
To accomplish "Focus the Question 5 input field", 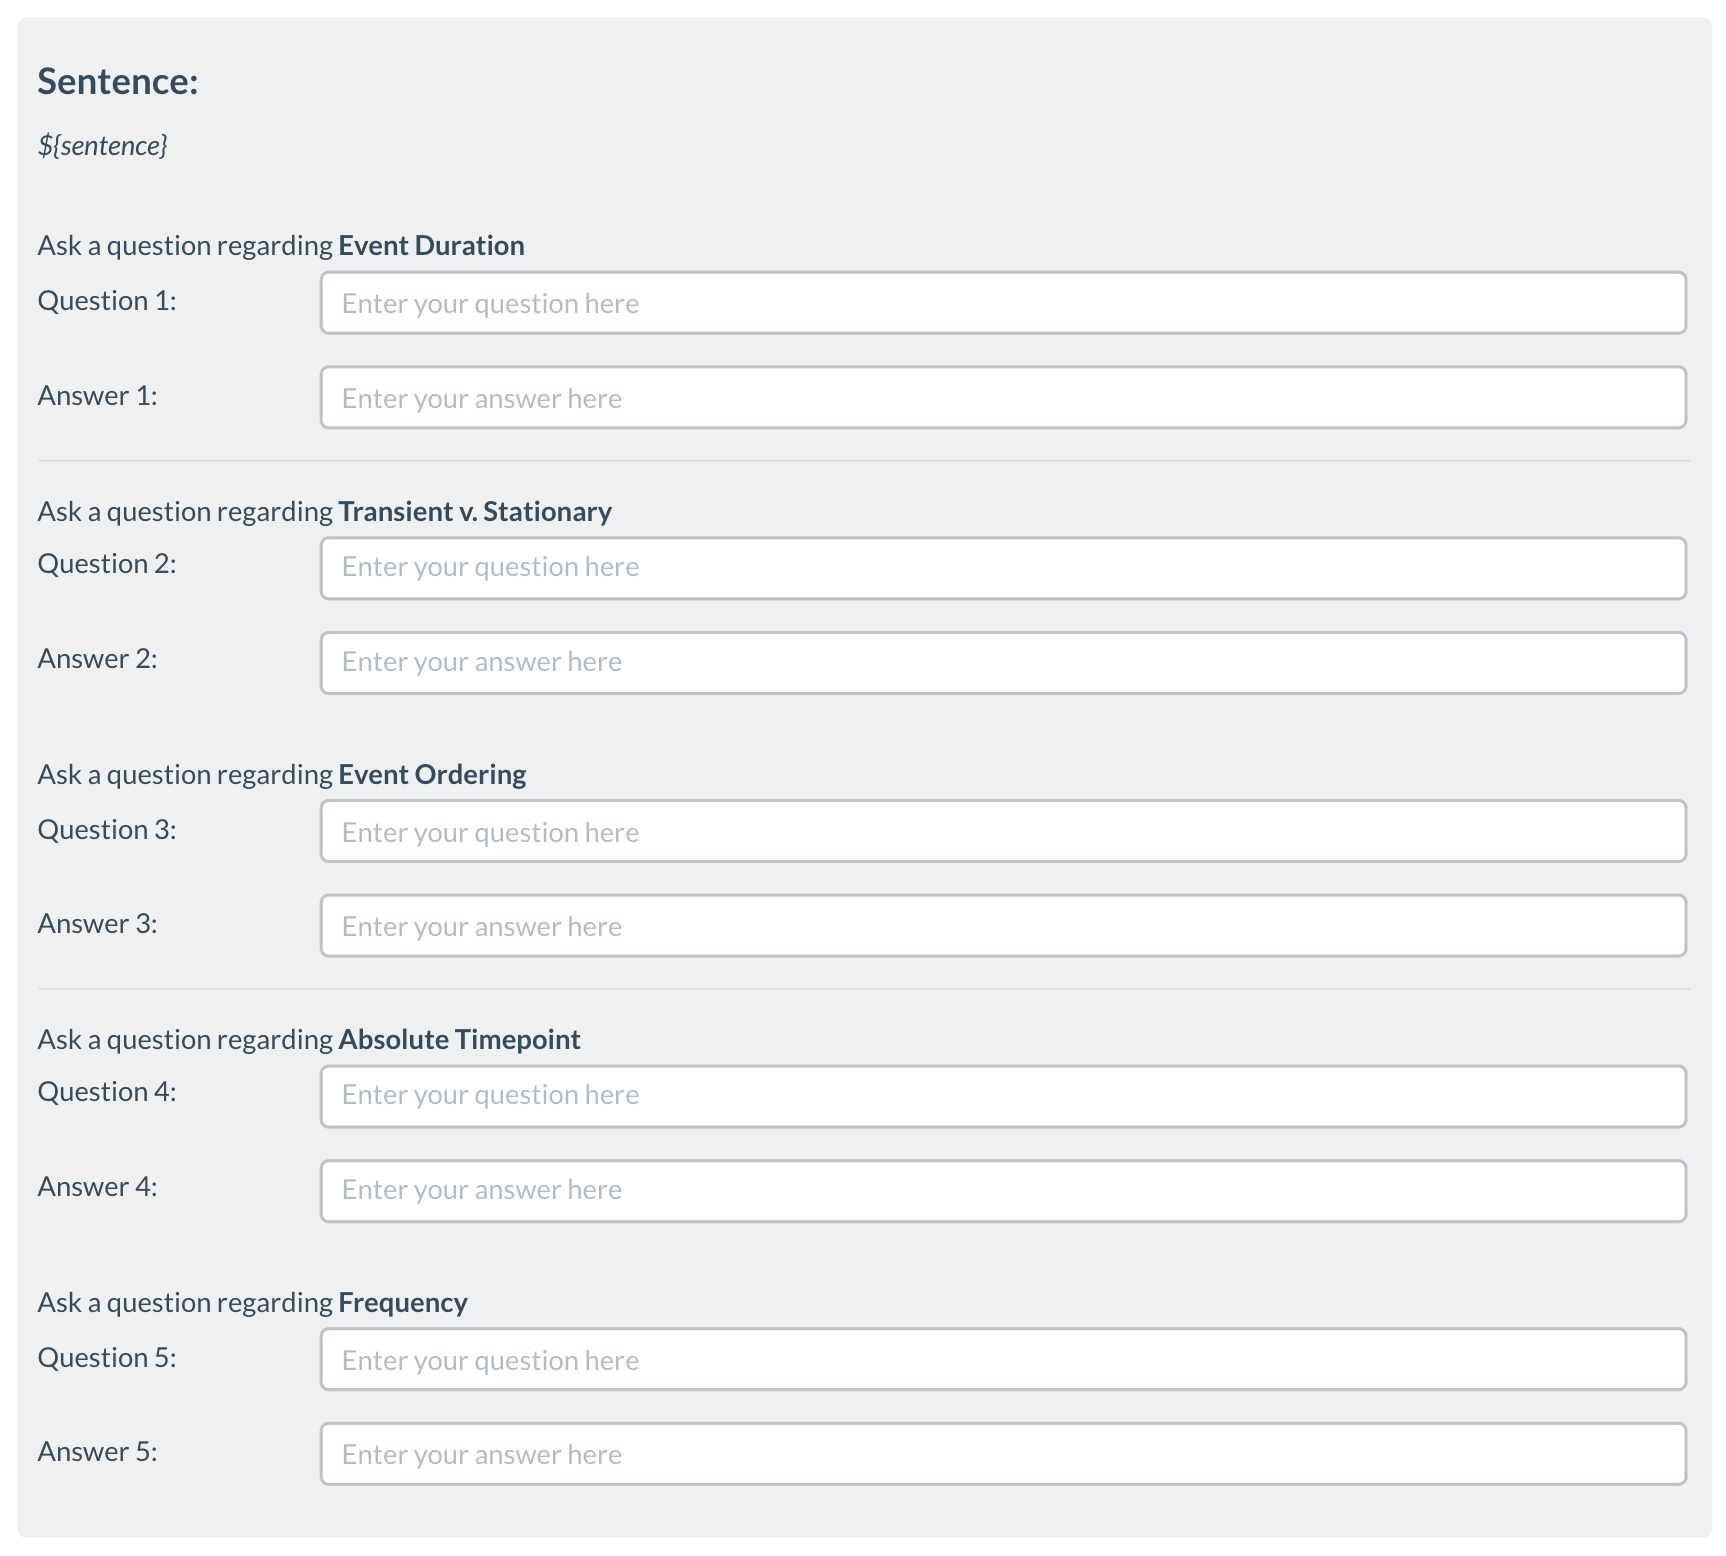I will (1002, 1359).
